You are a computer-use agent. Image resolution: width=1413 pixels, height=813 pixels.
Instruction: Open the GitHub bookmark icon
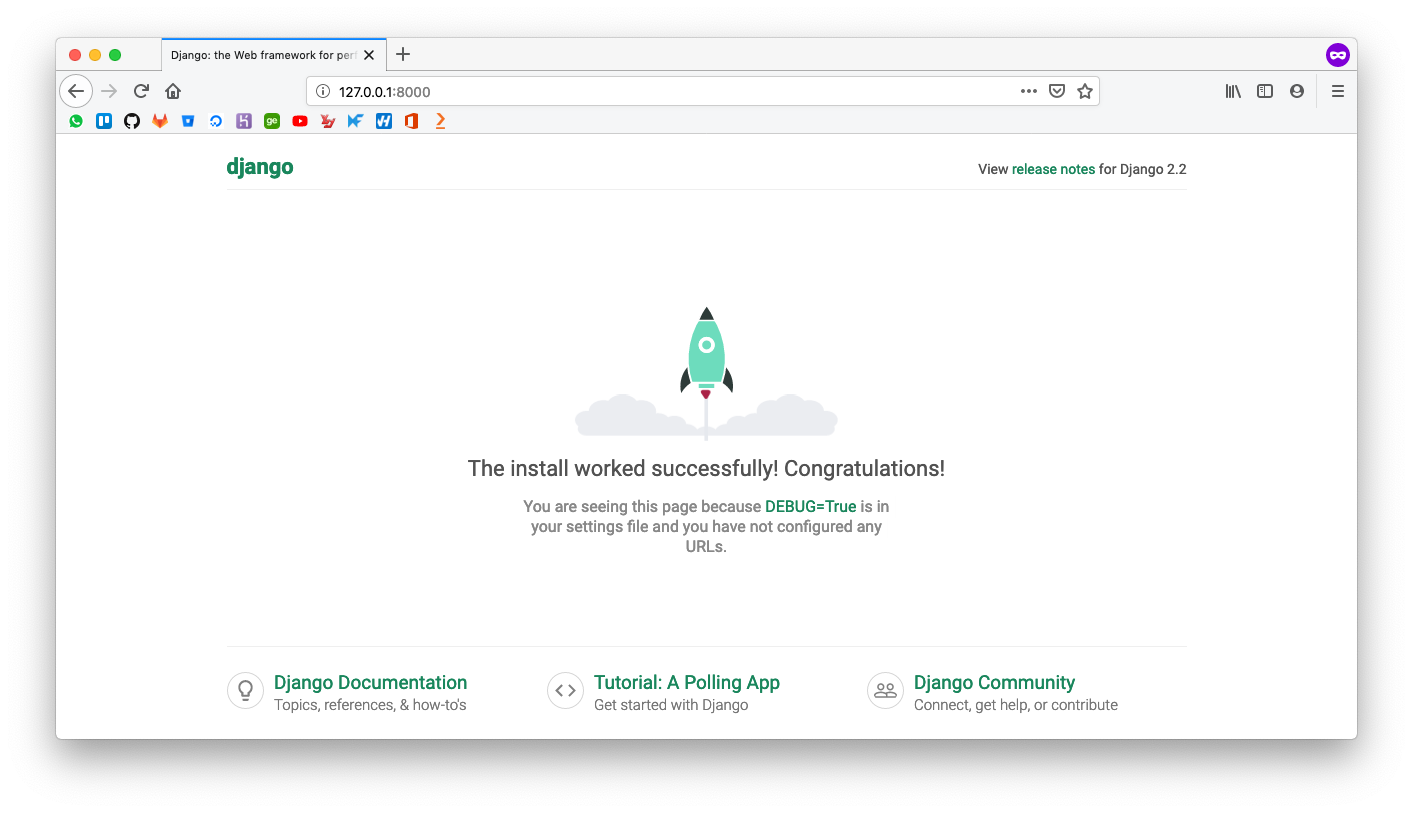click(132, 121)
